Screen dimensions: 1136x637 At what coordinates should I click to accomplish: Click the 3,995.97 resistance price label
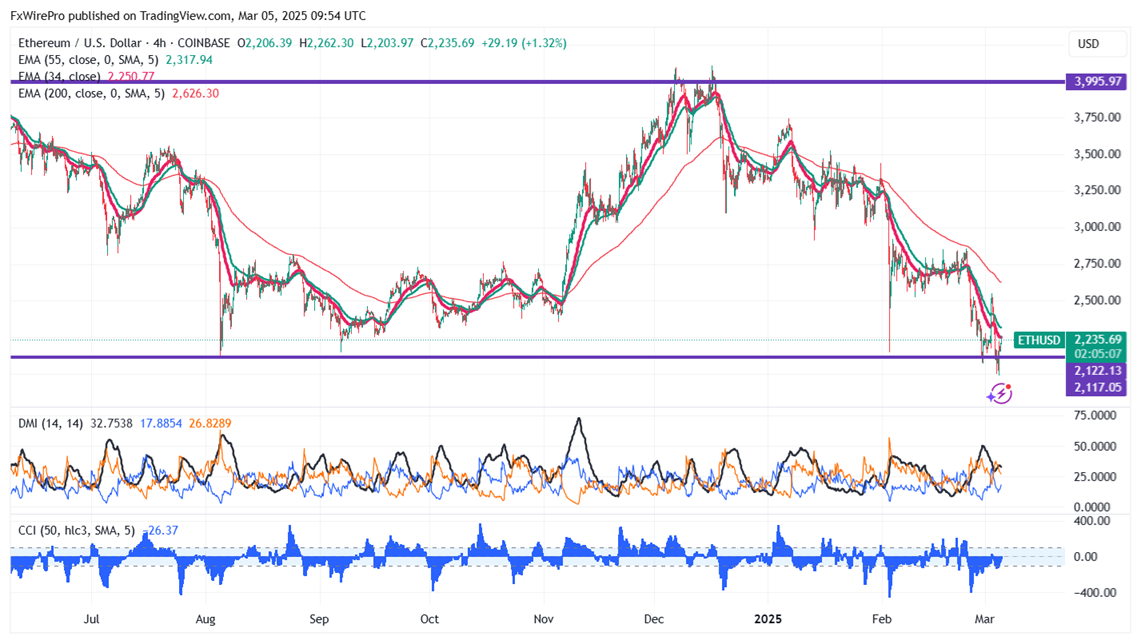[1097, 81]
